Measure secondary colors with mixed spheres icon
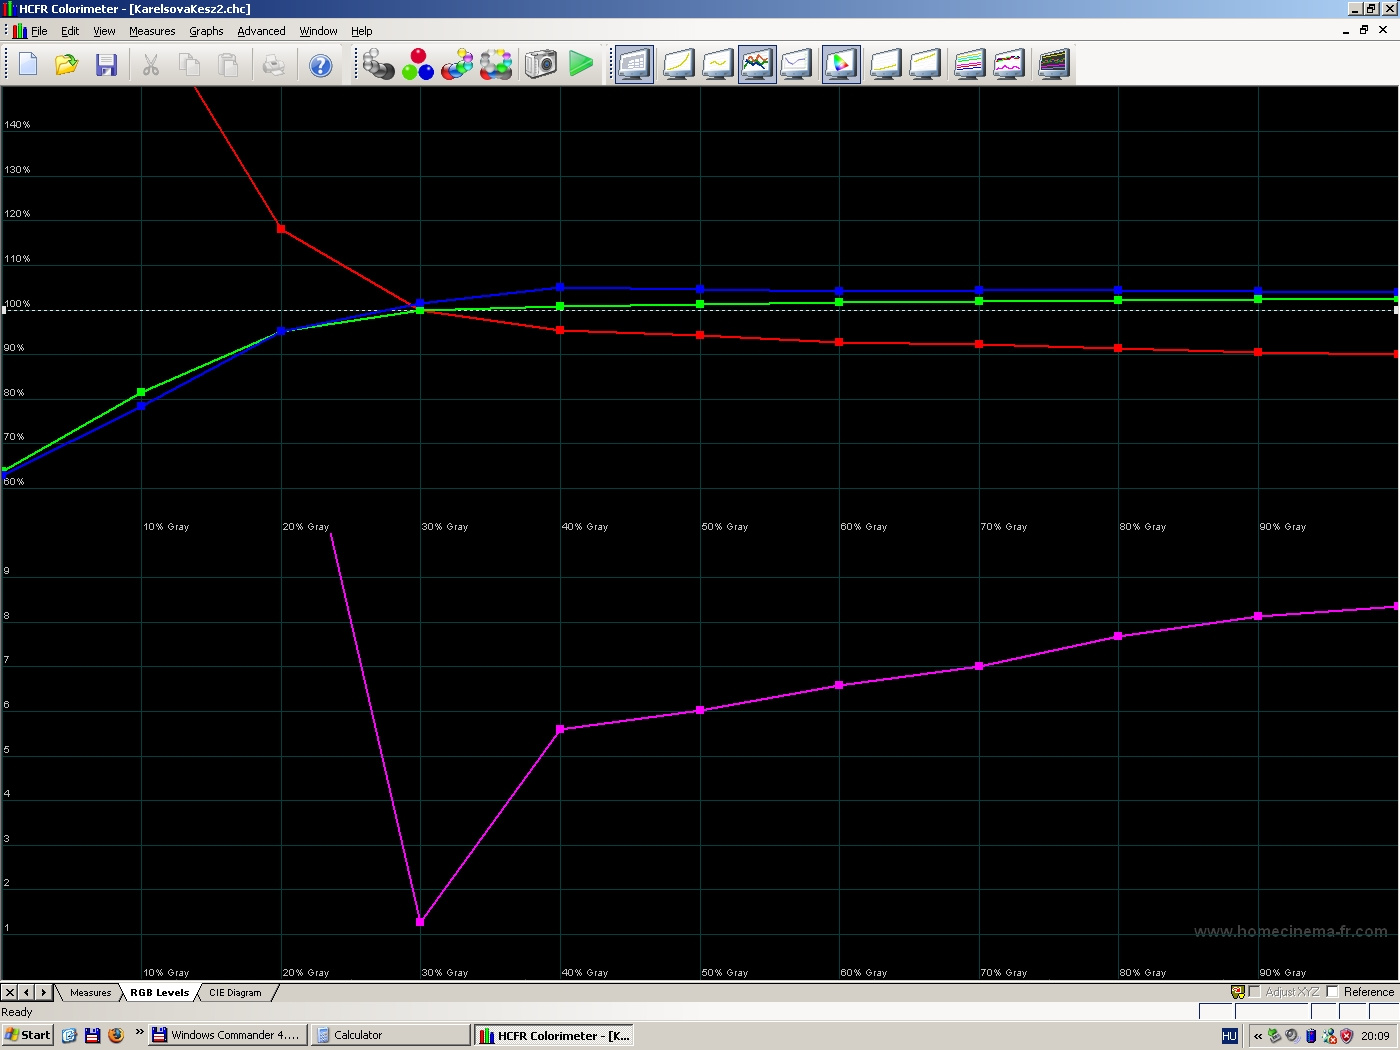1400x1050 pixels. (457, 65)
